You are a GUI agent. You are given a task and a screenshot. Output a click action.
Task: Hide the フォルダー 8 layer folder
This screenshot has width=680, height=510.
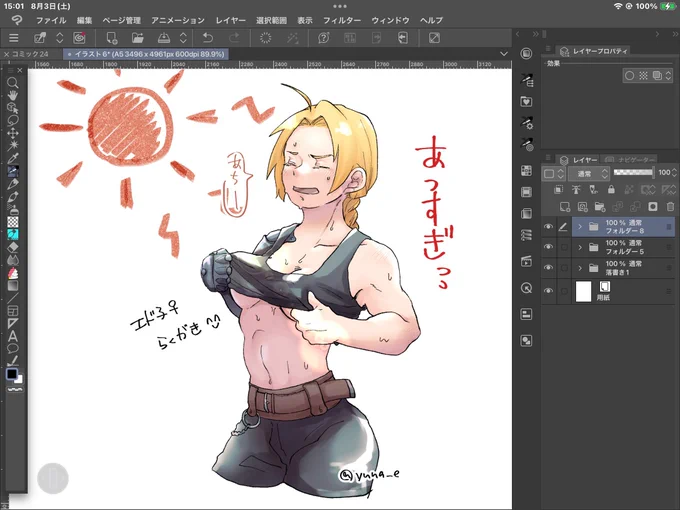[548, 227]
